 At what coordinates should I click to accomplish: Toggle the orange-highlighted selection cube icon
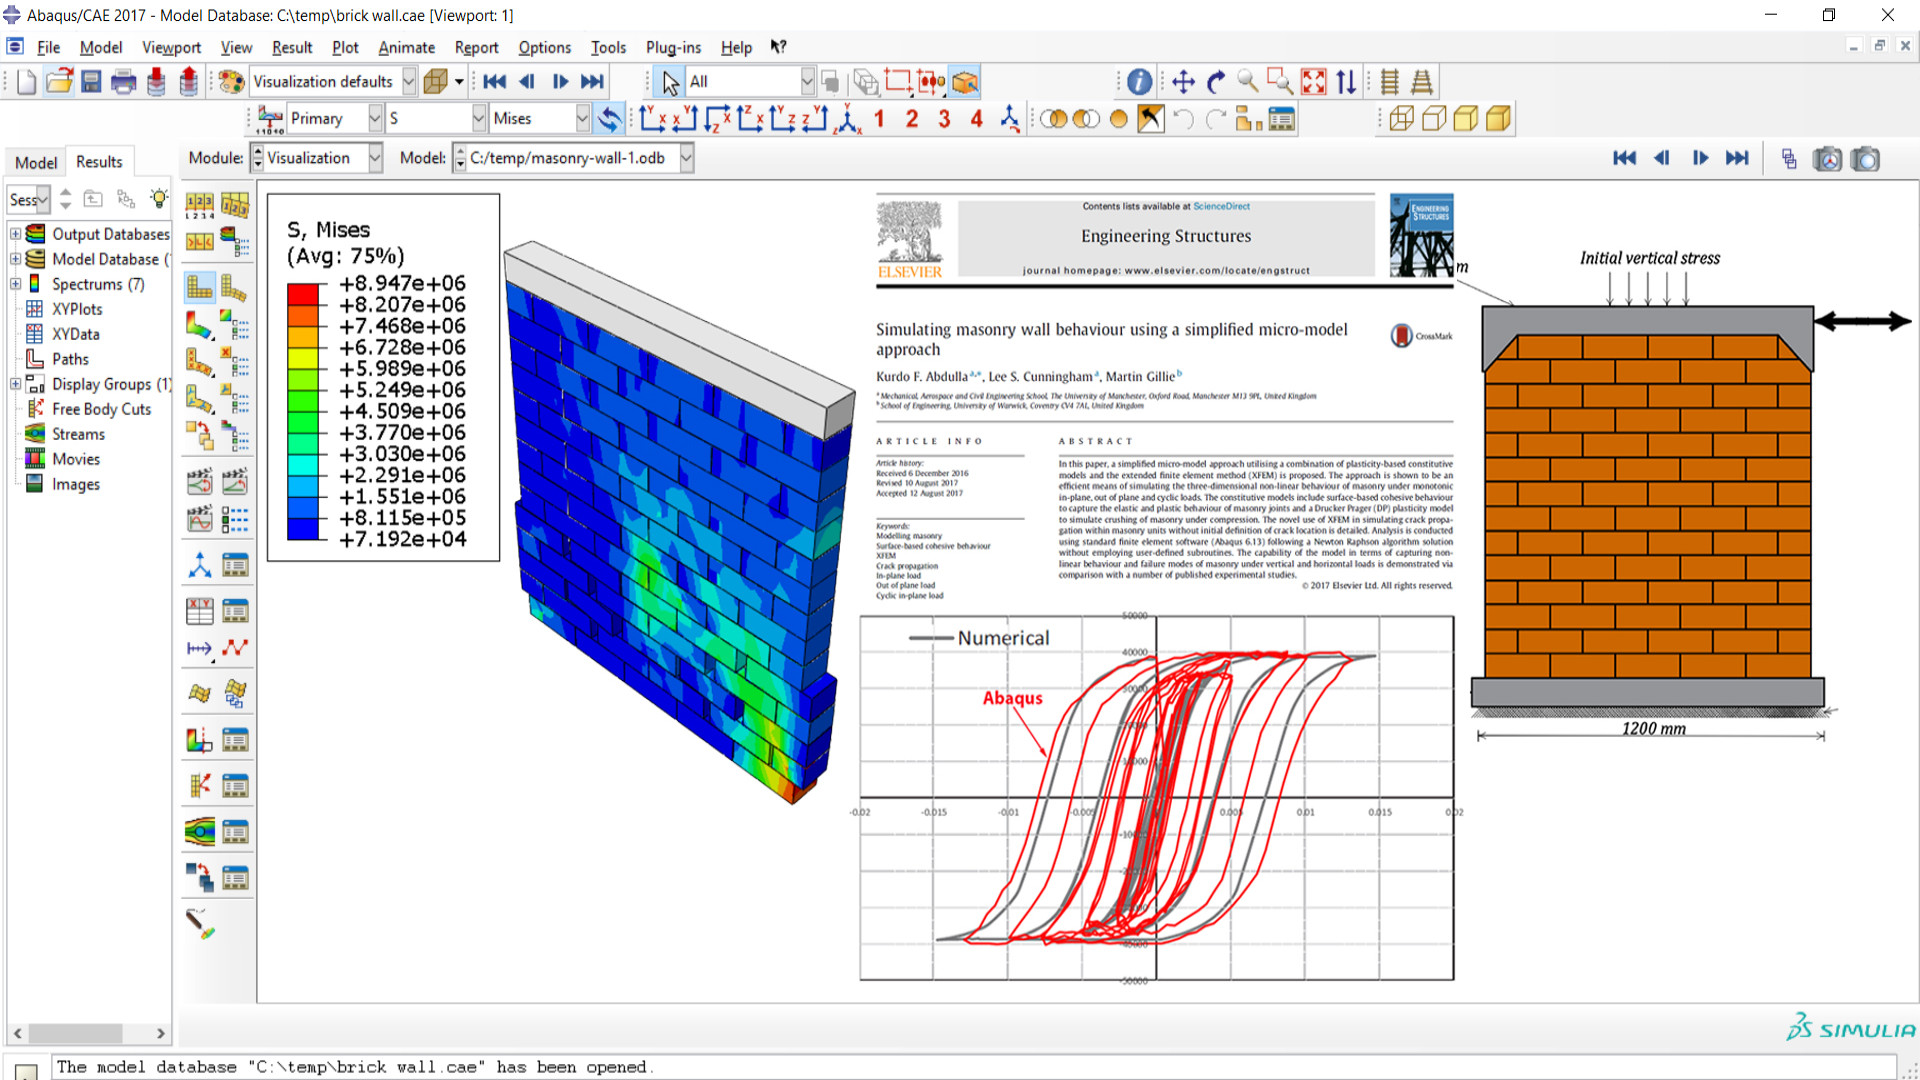(965, 82)
